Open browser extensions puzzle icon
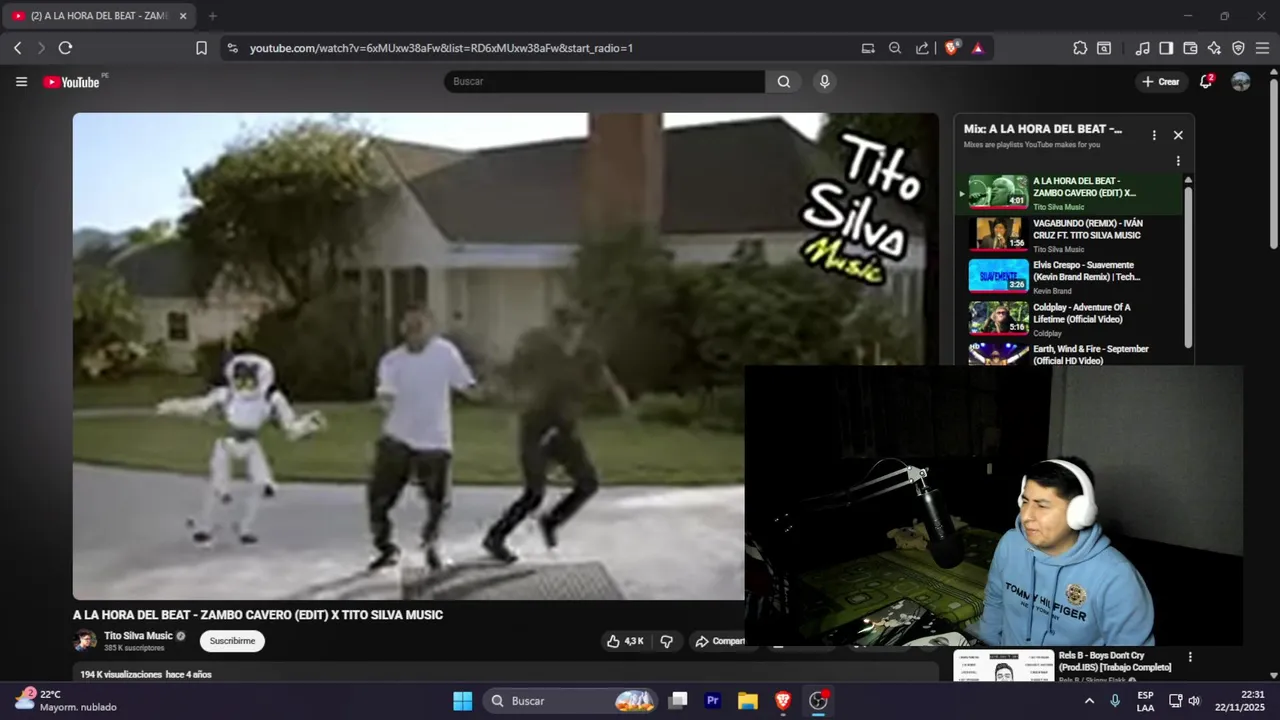The height and width of the screenshot is (720, 1280). (x=1080, y=48)
